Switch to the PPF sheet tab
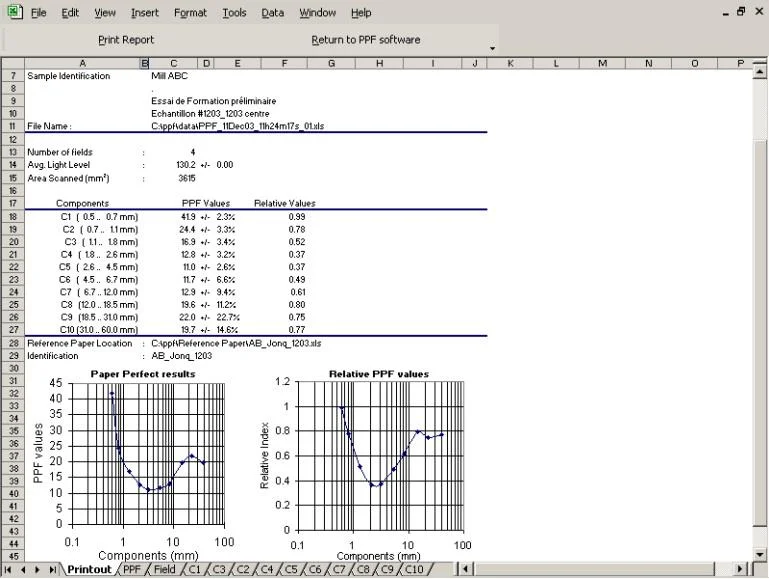Viewport: 769px width, 579px height. (x=131, y=569)
